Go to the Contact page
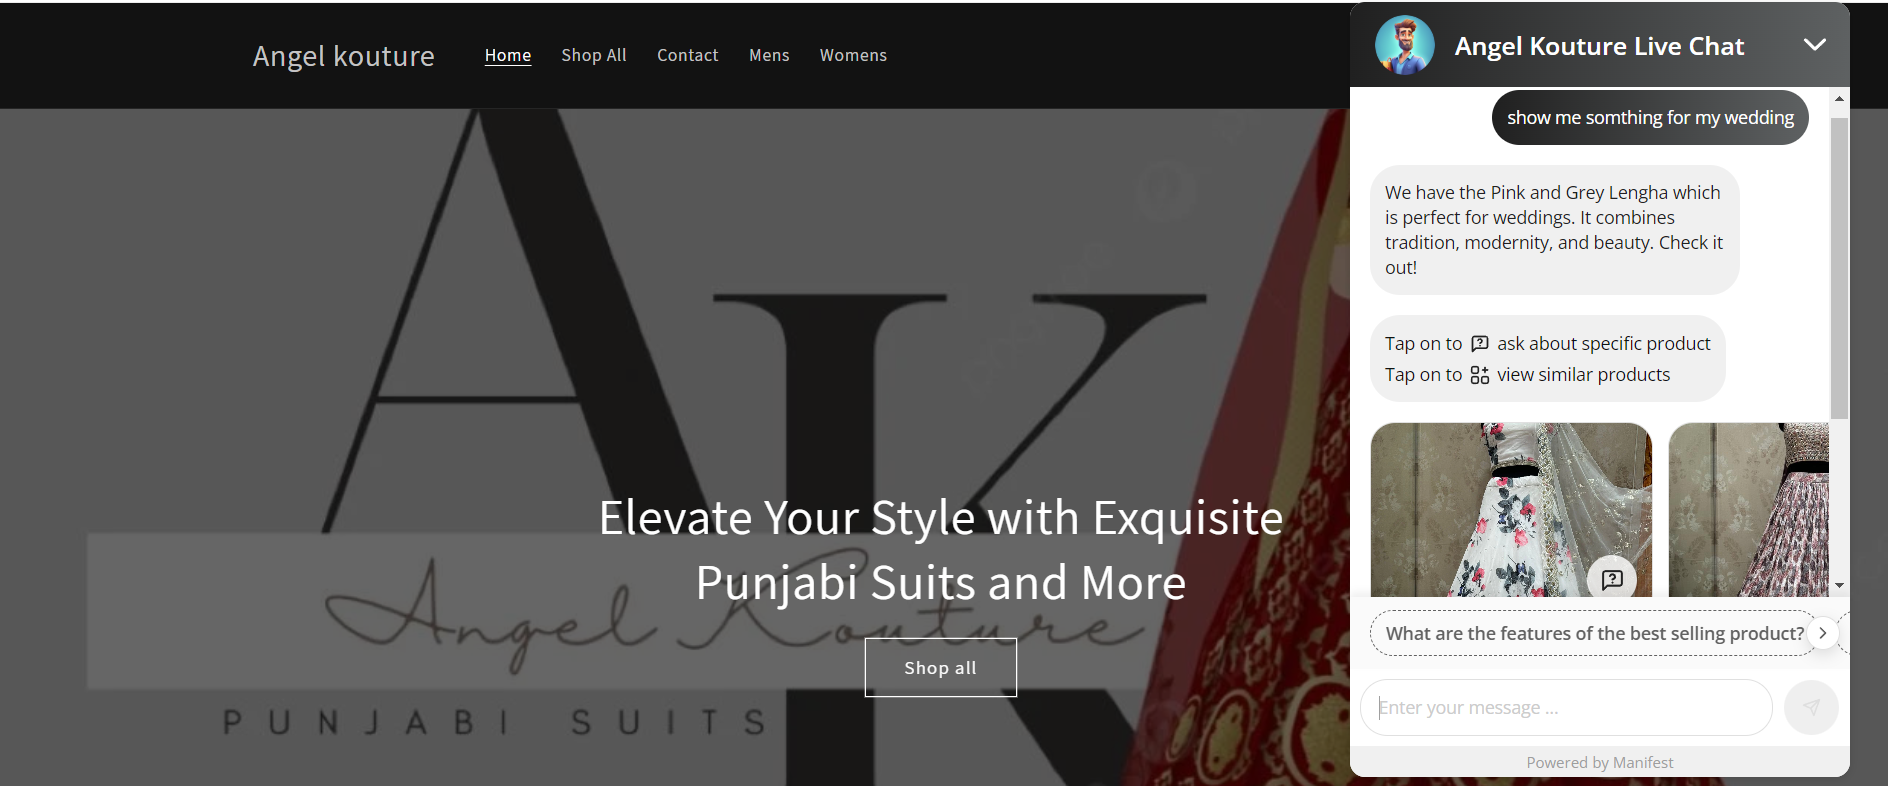The width and height of the screenshot is (1888, 786). (688, 55)
